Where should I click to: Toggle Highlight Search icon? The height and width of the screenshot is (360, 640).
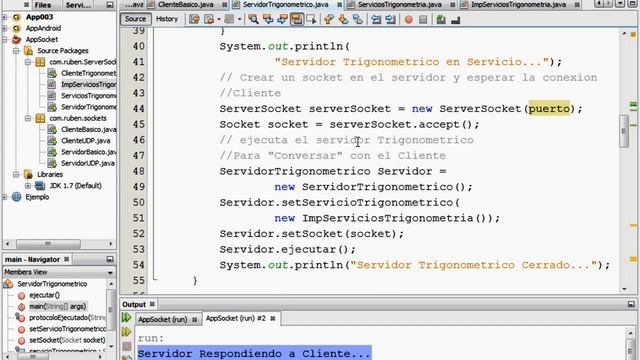(x=297, y=19)
